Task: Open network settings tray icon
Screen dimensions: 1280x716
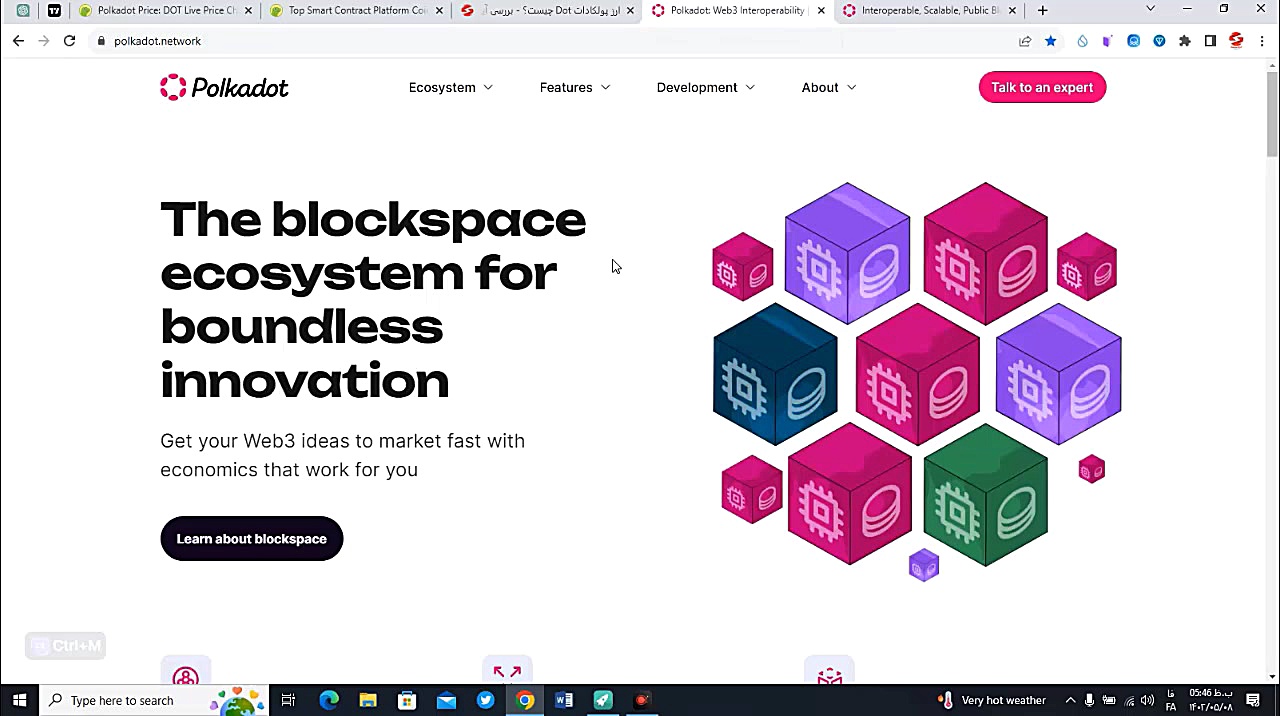Action: tap(1129, 700)
